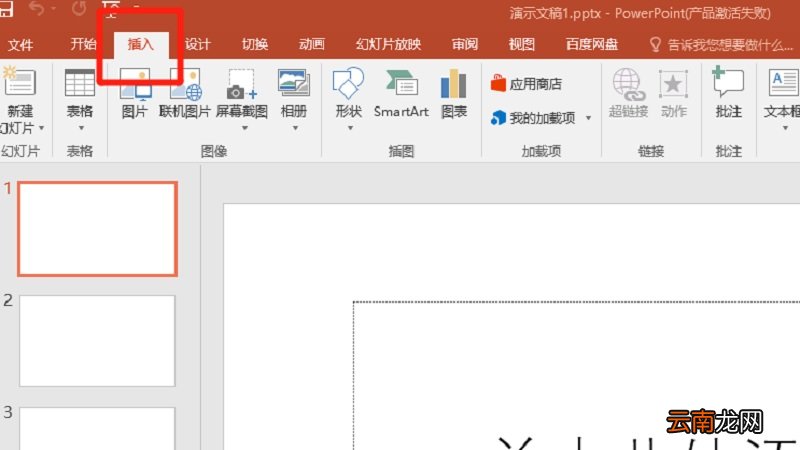The height and width of the screenshot is (450, 800).
Task: Open the Baidu Netdisk (百度网盘) tab
Action: click(x=592, y=44)
